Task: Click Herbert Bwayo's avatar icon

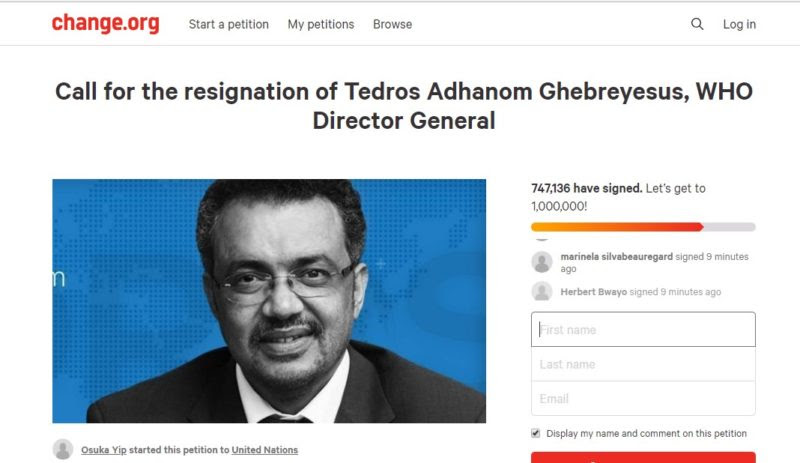Action: click(x=542, y=291)
